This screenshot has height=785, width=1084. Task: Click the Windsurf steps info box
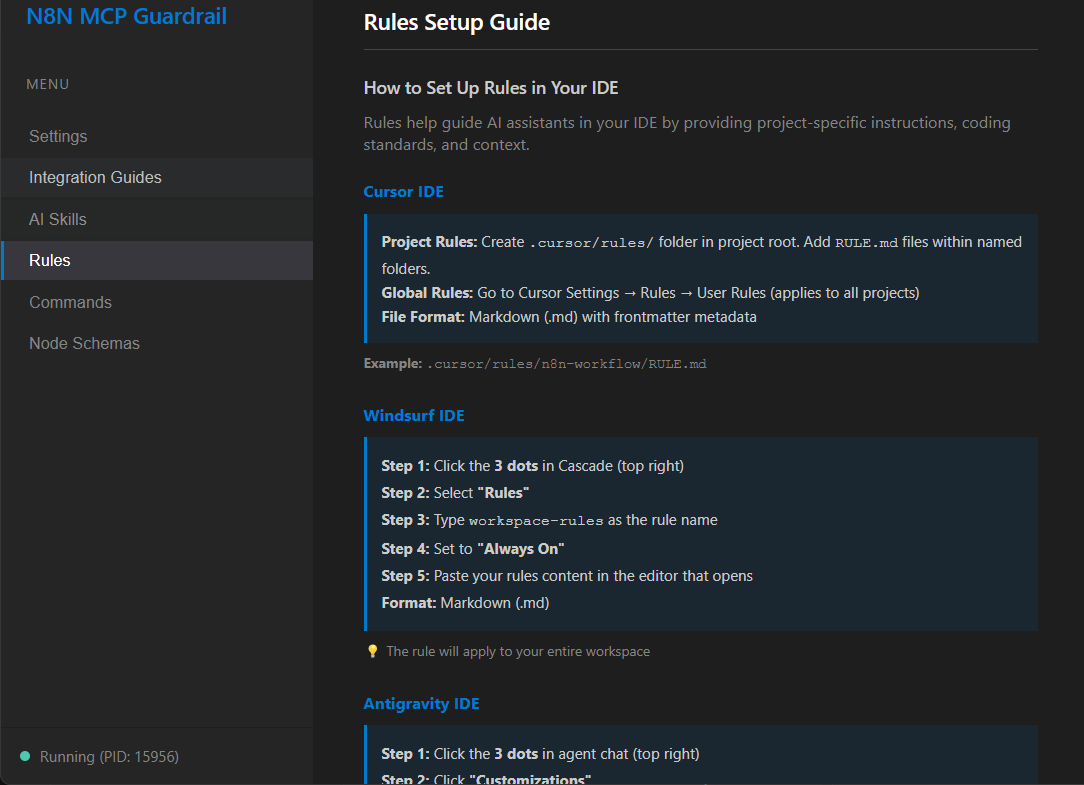700,534
